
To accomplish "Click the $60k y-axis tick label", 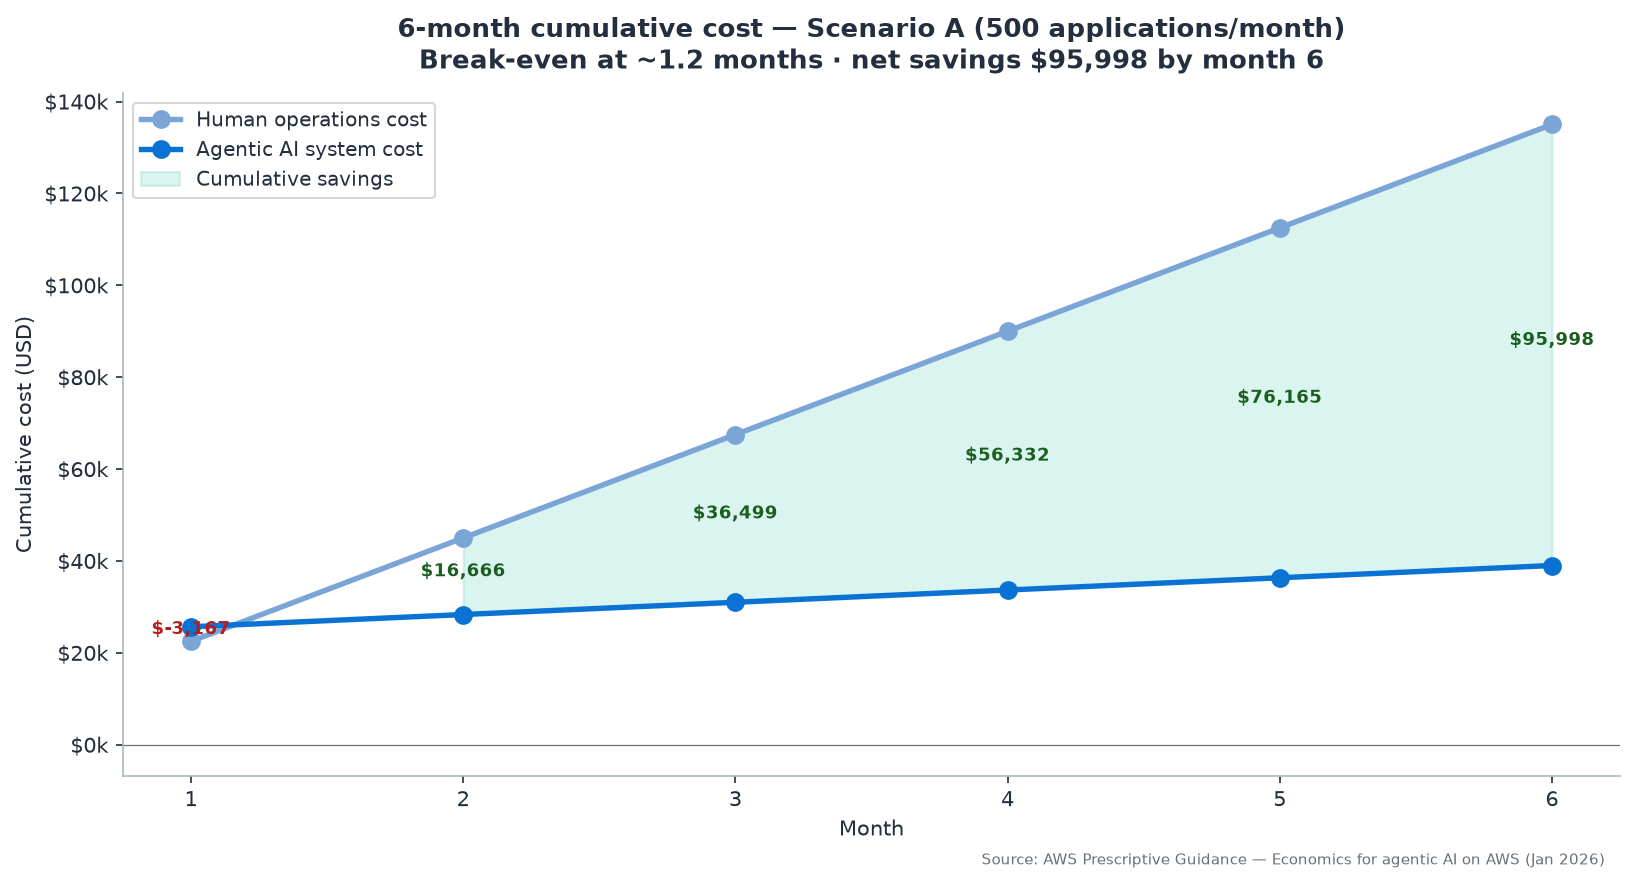I will coord(83,470).
